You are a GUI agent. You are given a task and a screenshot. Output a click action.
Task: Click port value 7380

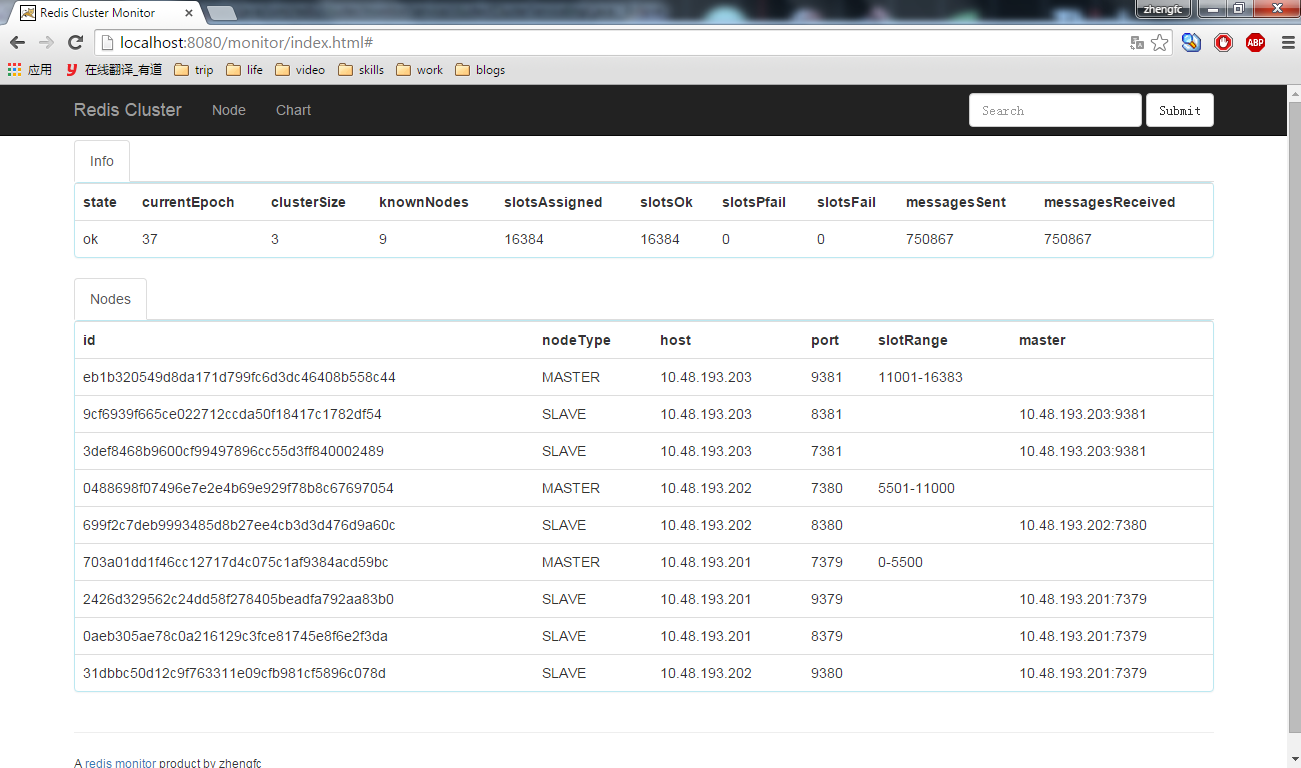coord(827,488)
